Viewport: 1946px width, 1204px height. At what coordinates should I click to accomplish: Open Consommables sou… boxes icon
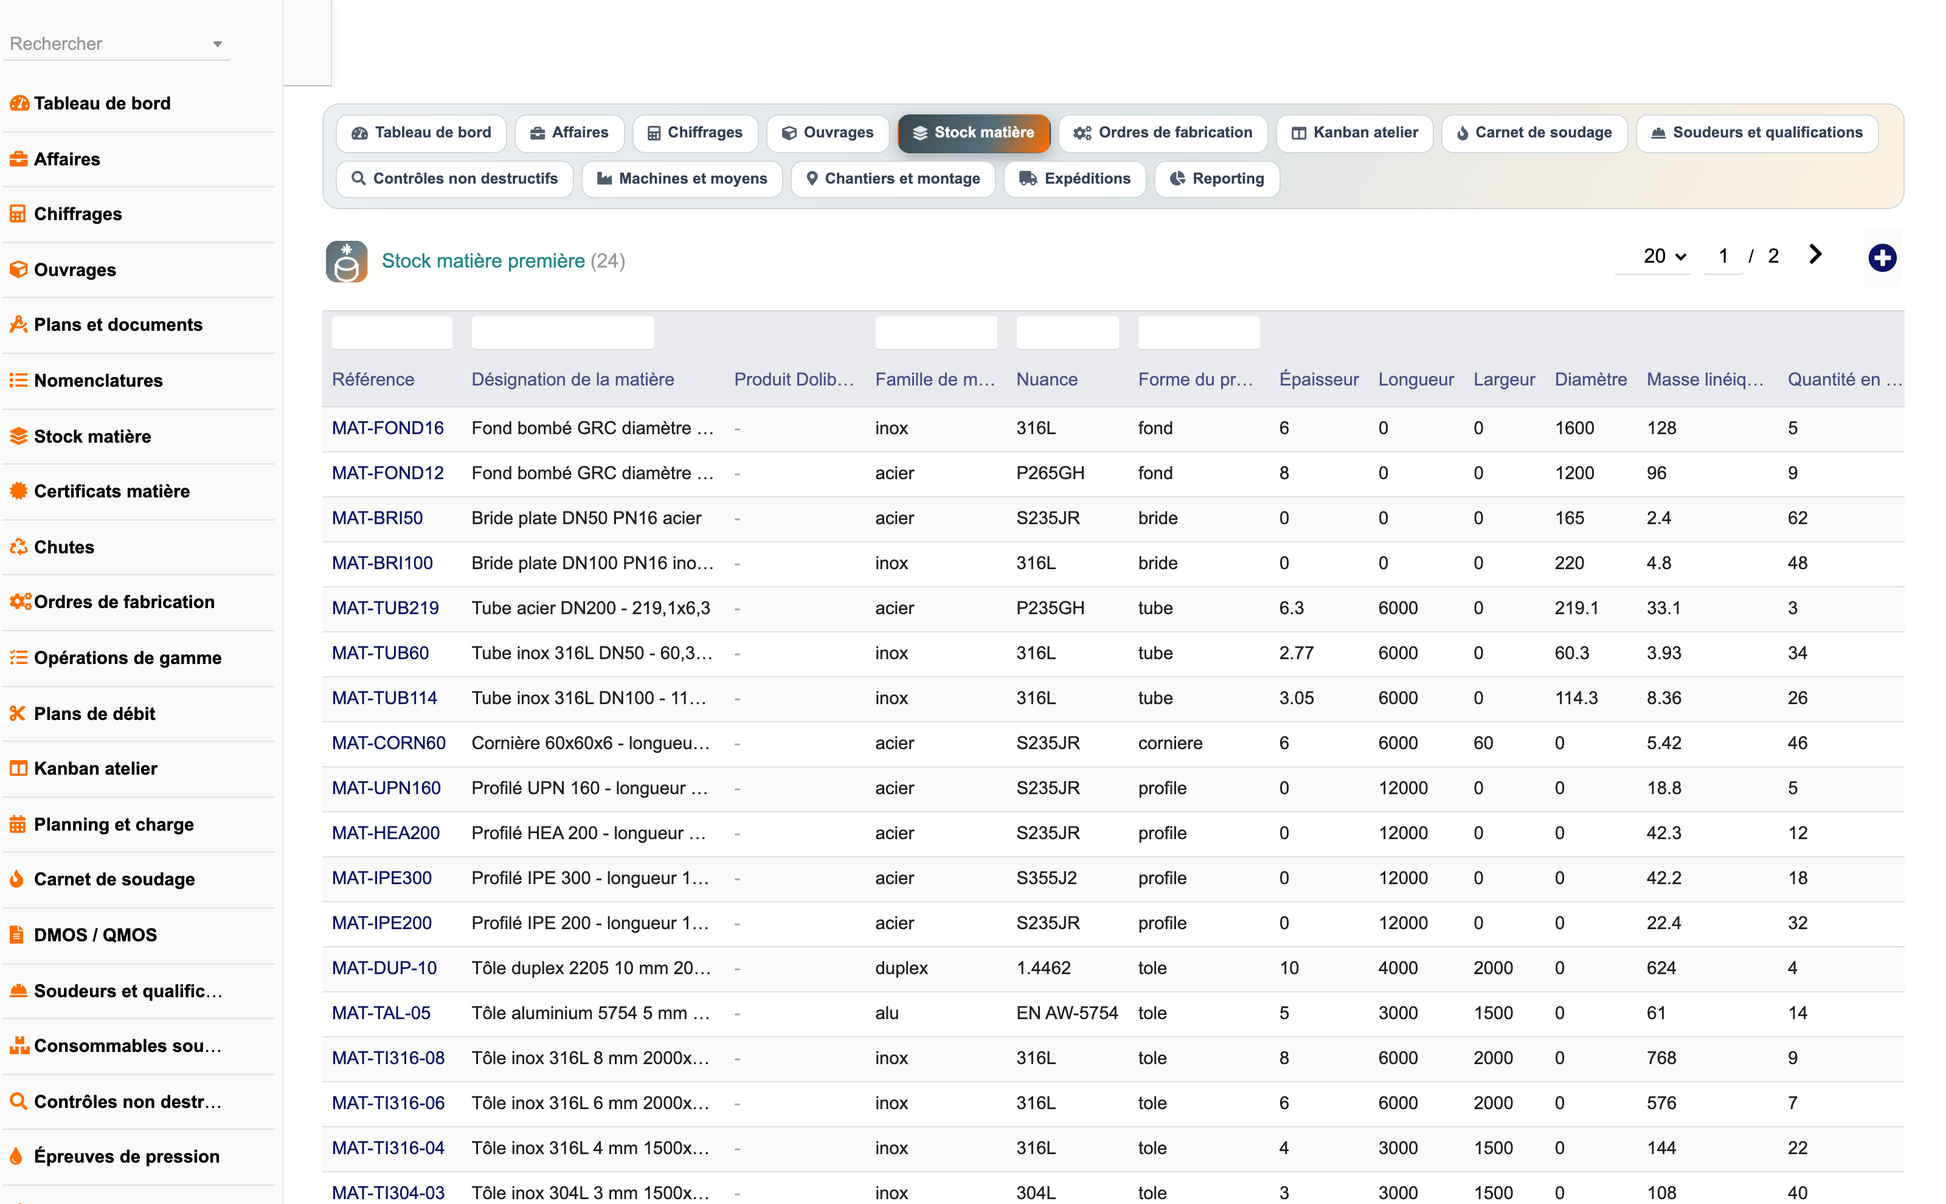coord(18,1046)
